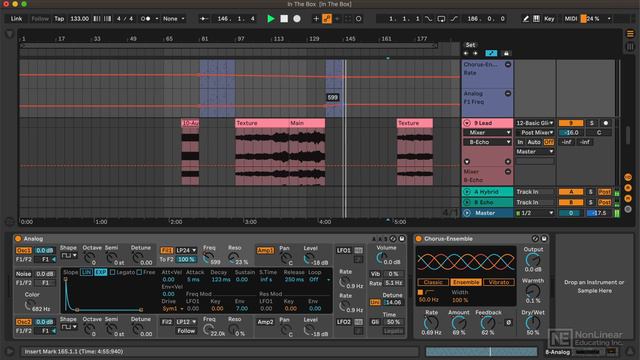Remove the Chorus-En automation lane minus icon
This screenshot has width=640, height=360.
click(508, 64)
